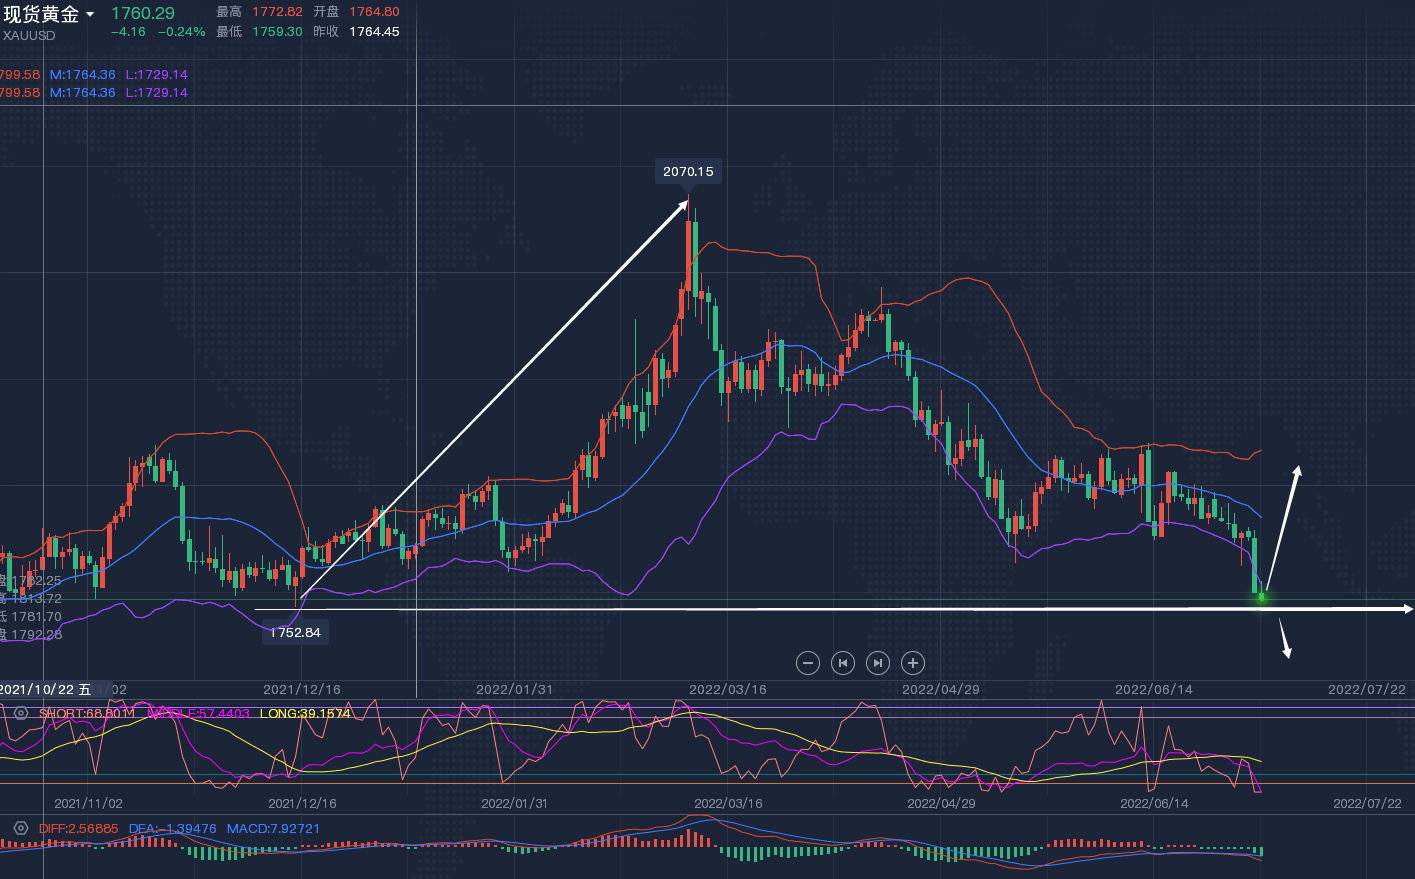Image resolution: width=1415 pixels, height=879 pixels.
Task: Click the LONG:39.1574 indicator label
Action: tap(305, 714)
